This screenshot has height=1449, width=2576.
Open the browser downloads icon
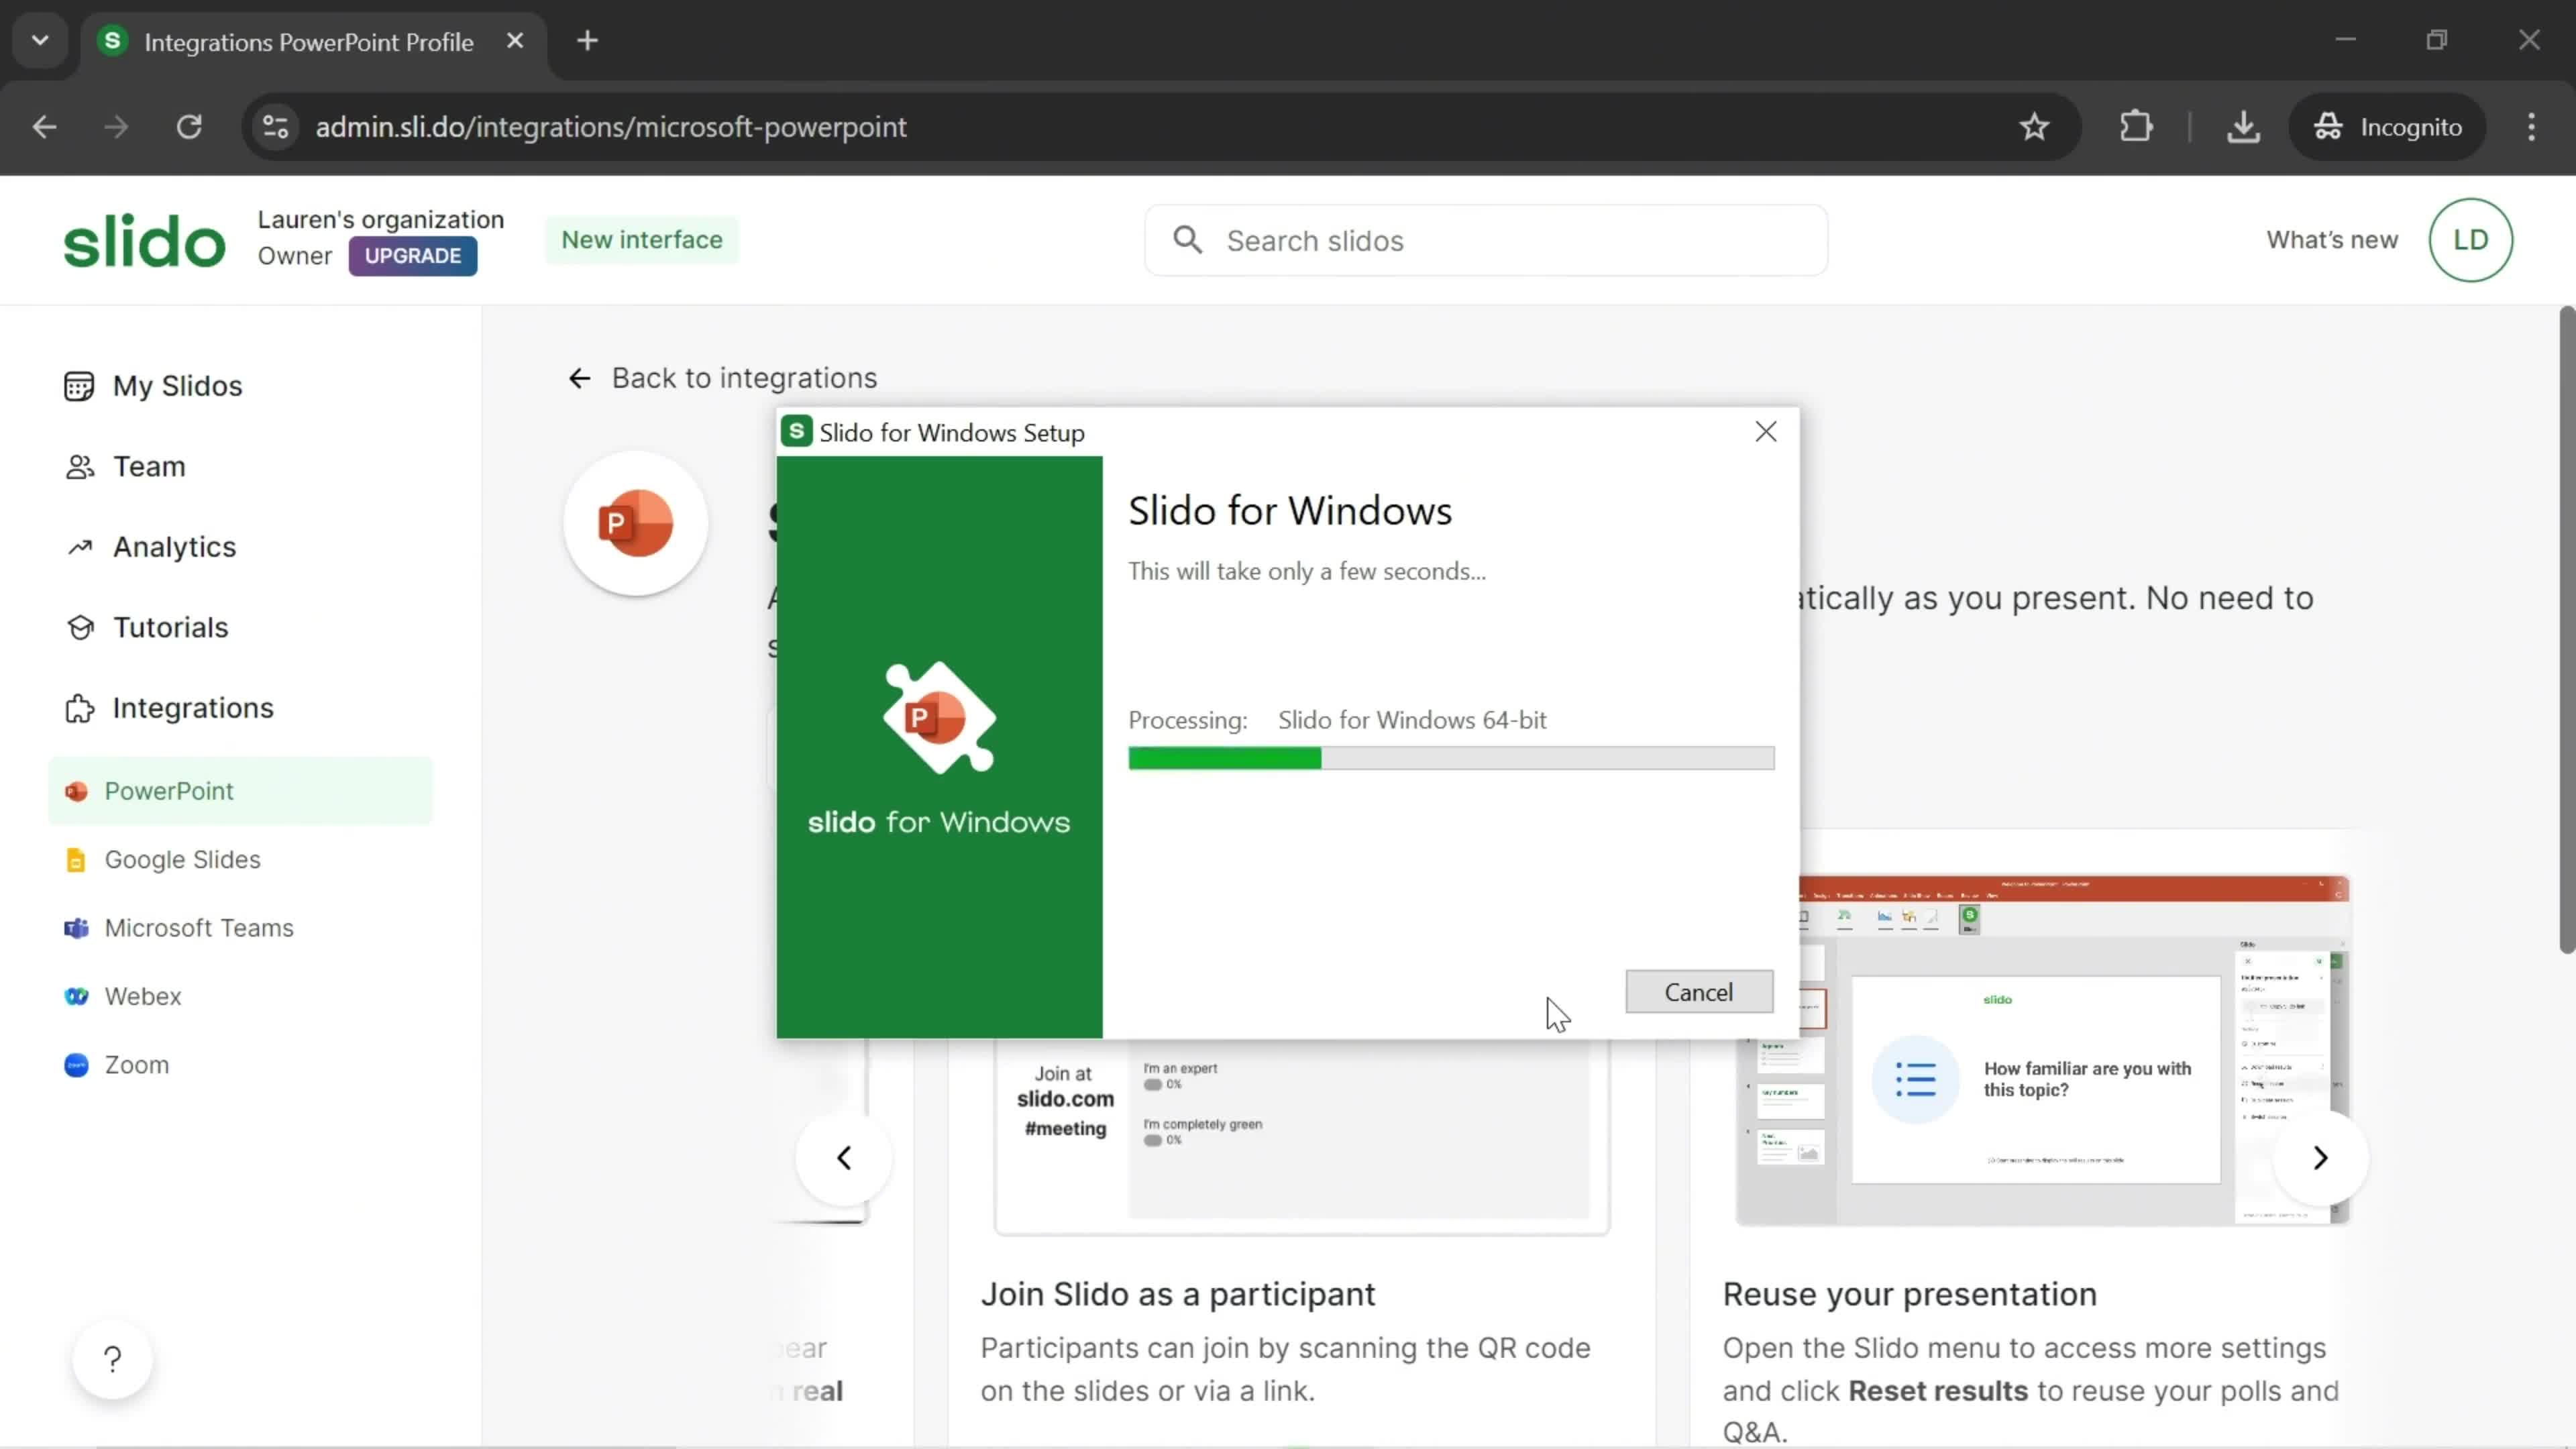[2243, 127]
